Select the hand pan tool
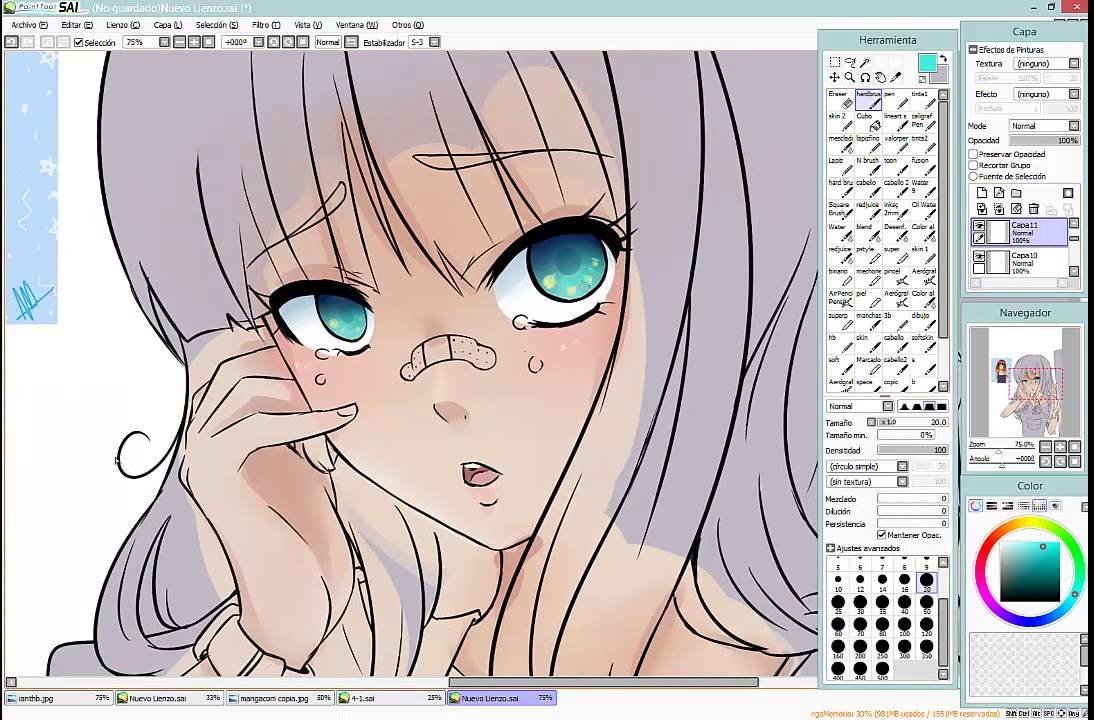This screenshot has width=1094, height=720. (x=881, y=77)
